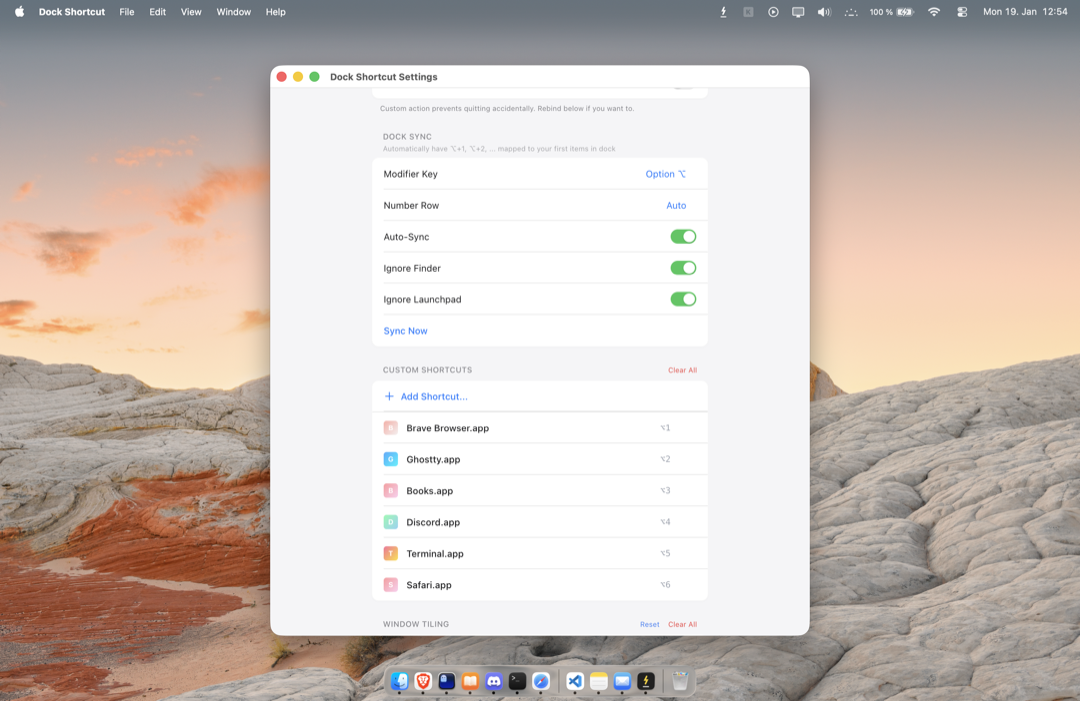Click the Books.app icon in the shortcuts list
The width and height of the screenshot is (1080, 701).
[x=390, y=490]
